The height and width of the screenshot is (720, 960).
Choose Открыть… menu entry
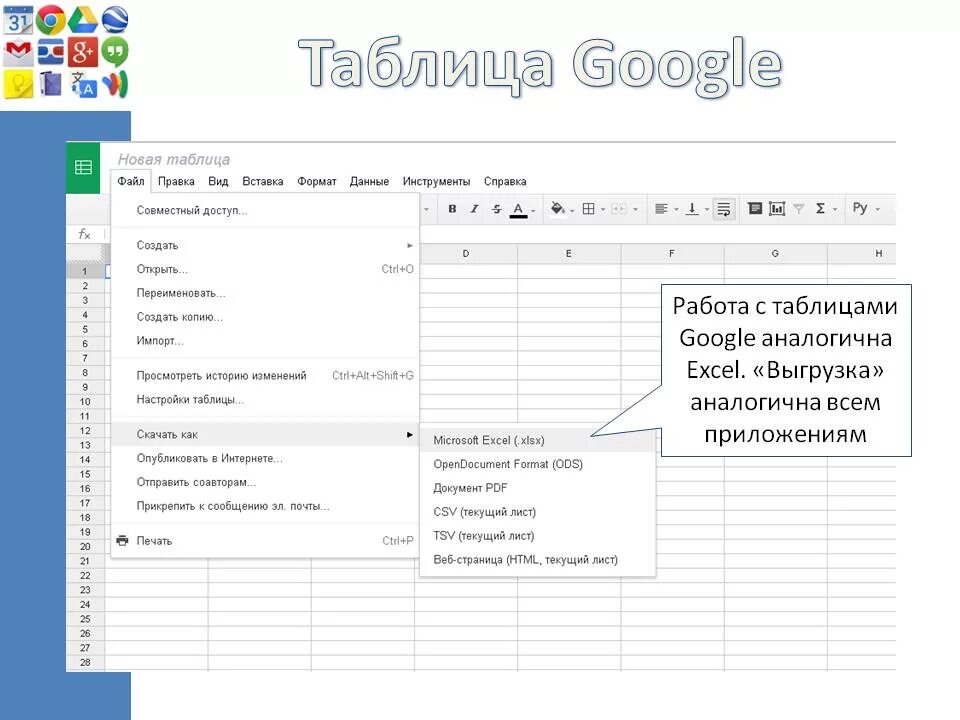click(265, 269)
